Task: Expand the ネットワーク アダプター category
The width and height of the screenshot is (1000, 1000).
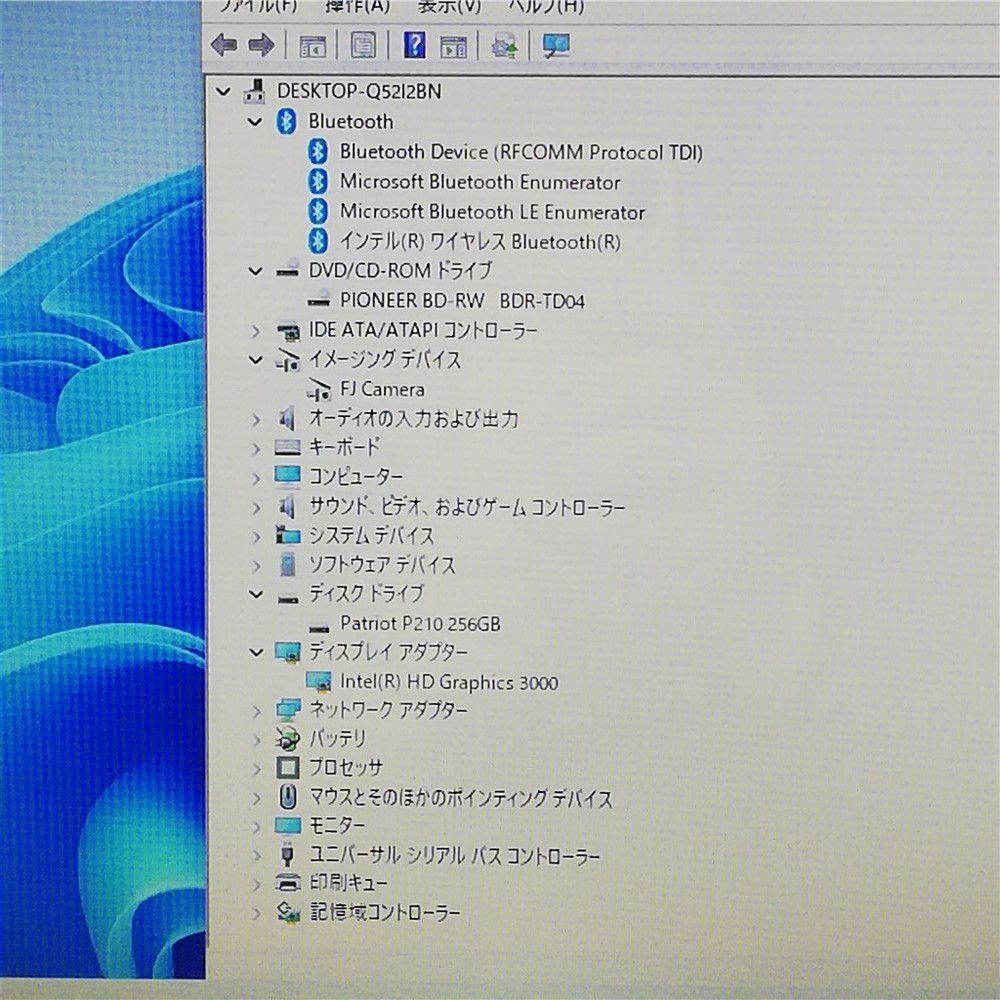Action: (x=256, y=710)
